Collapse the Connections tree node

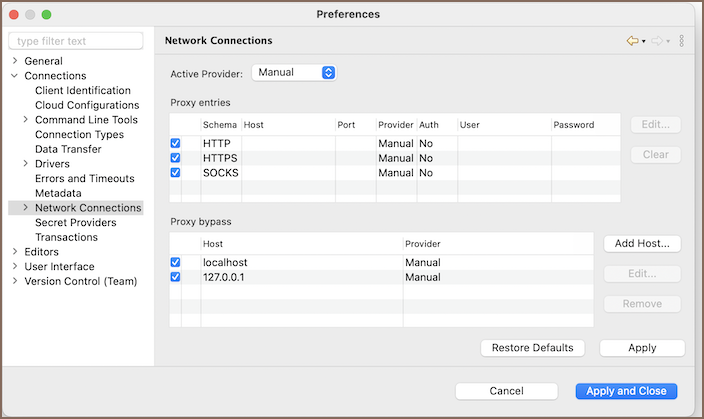15,76
